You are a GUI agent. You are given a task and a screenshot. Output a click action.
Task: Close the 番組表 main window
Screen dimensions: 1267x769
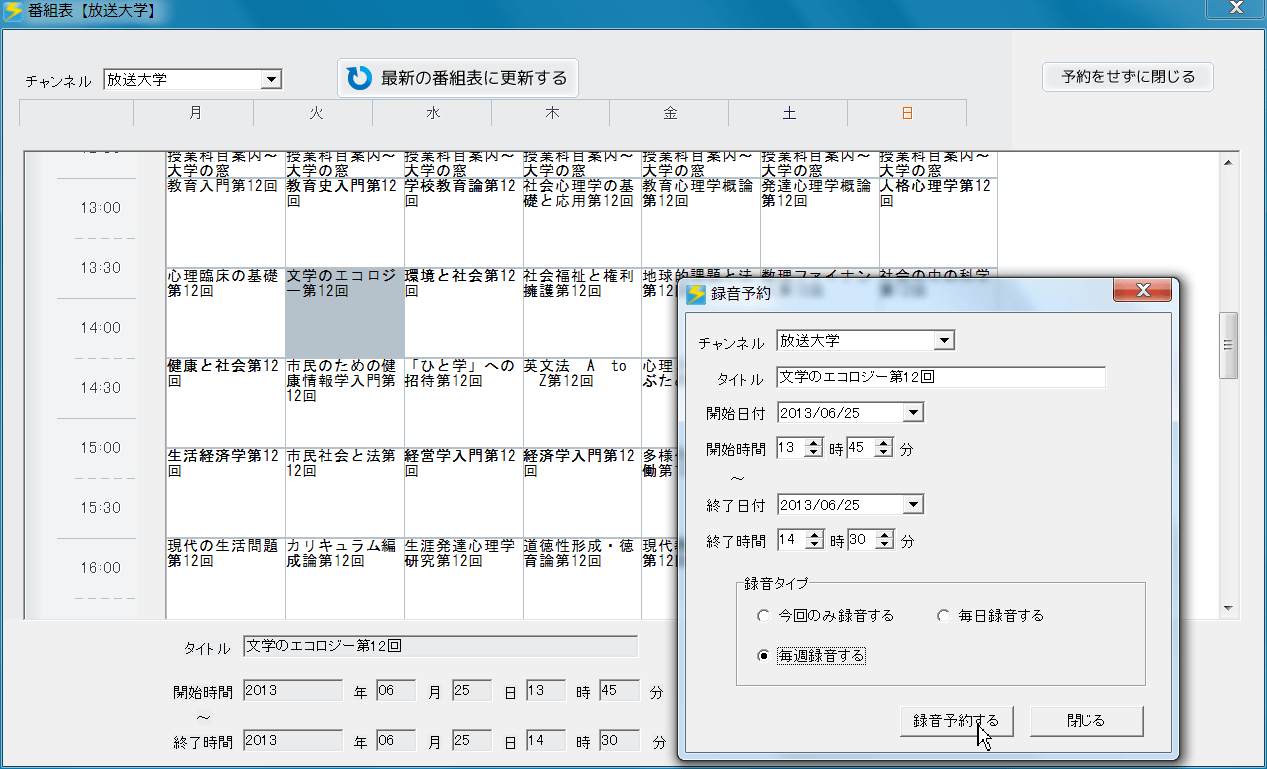pyautogui.click(x=1236, y=10)
